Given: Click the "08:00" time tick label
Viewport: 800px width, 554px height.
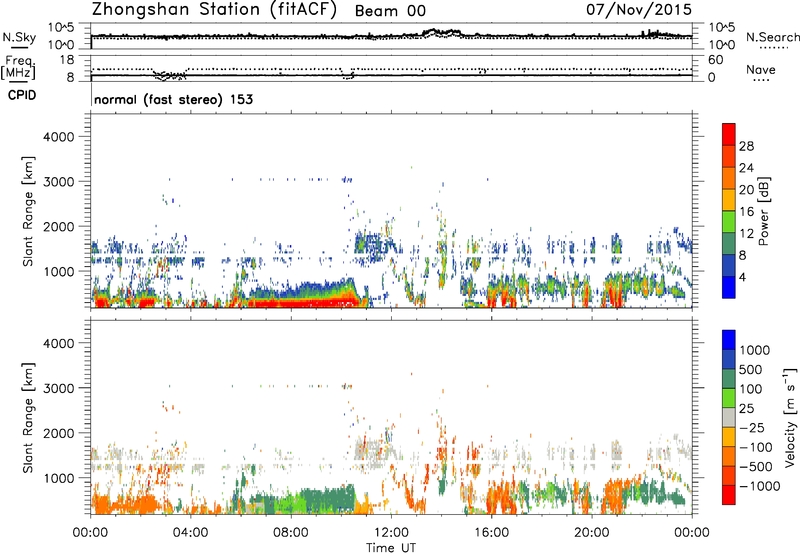Looking at the screenshot, I should pyautogui.click(x=291, y=533).
